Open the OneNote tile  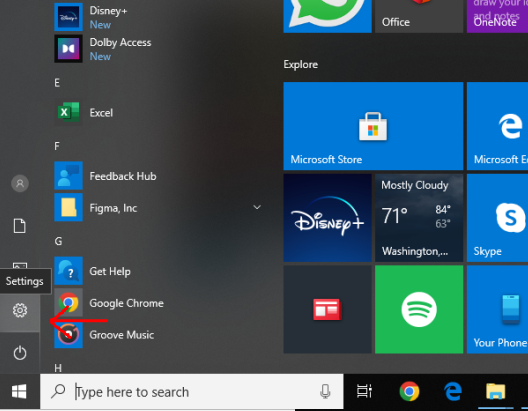[497, 16]
